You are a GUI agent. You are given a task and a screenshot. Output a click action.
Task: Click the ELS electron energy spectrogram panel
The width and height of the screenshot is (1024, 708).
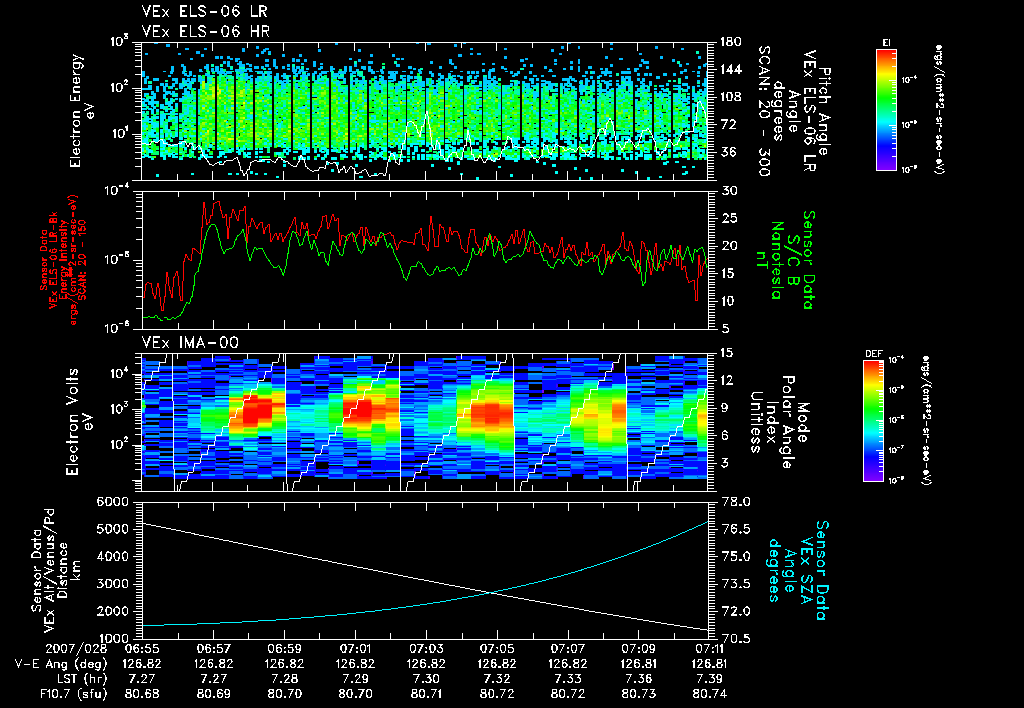[425, 111]
